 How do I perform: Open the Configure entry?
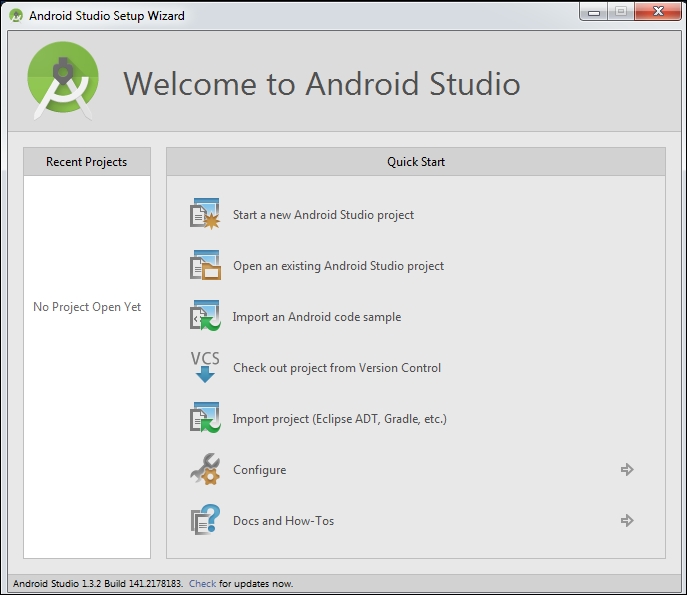click(x=260, y=470)
